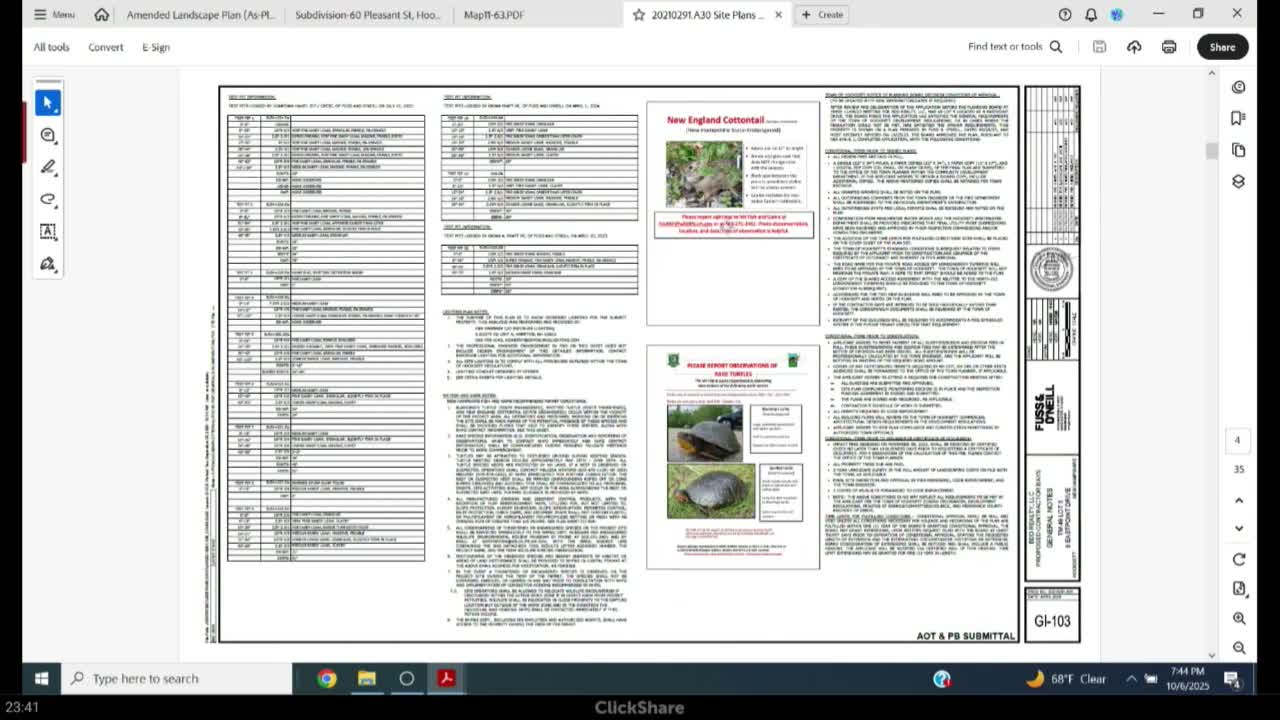Click the scrollbar down arrow
Screen dimensions: 1280x720
click(x=1212, y=655)
